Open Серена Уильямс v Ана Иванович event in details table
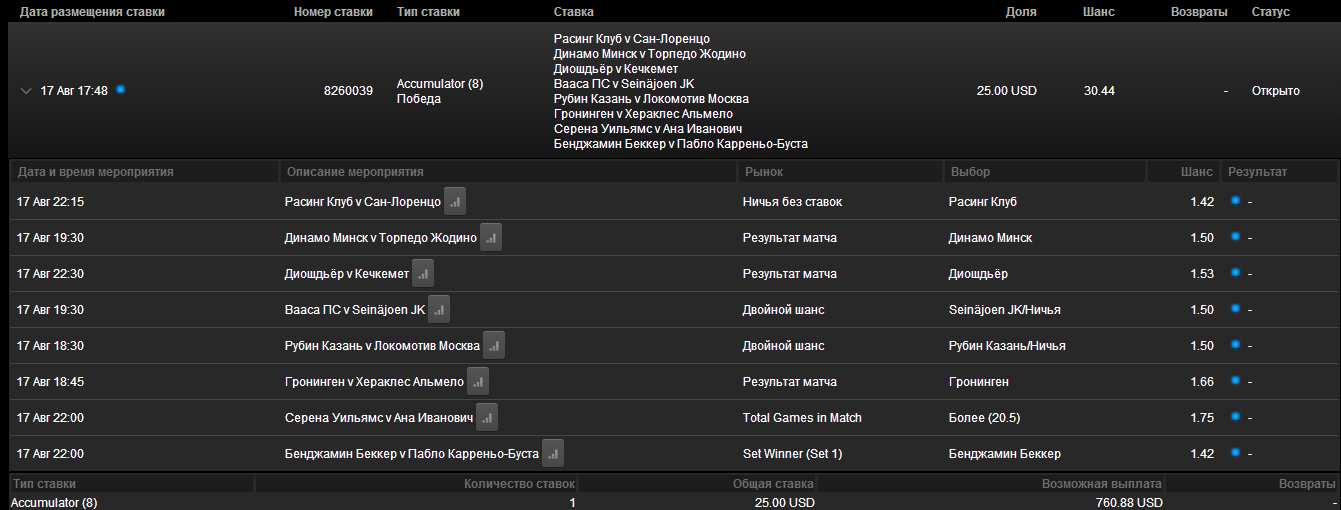The height and width of the screenshot is (510, 1341). tap(378, 418)
